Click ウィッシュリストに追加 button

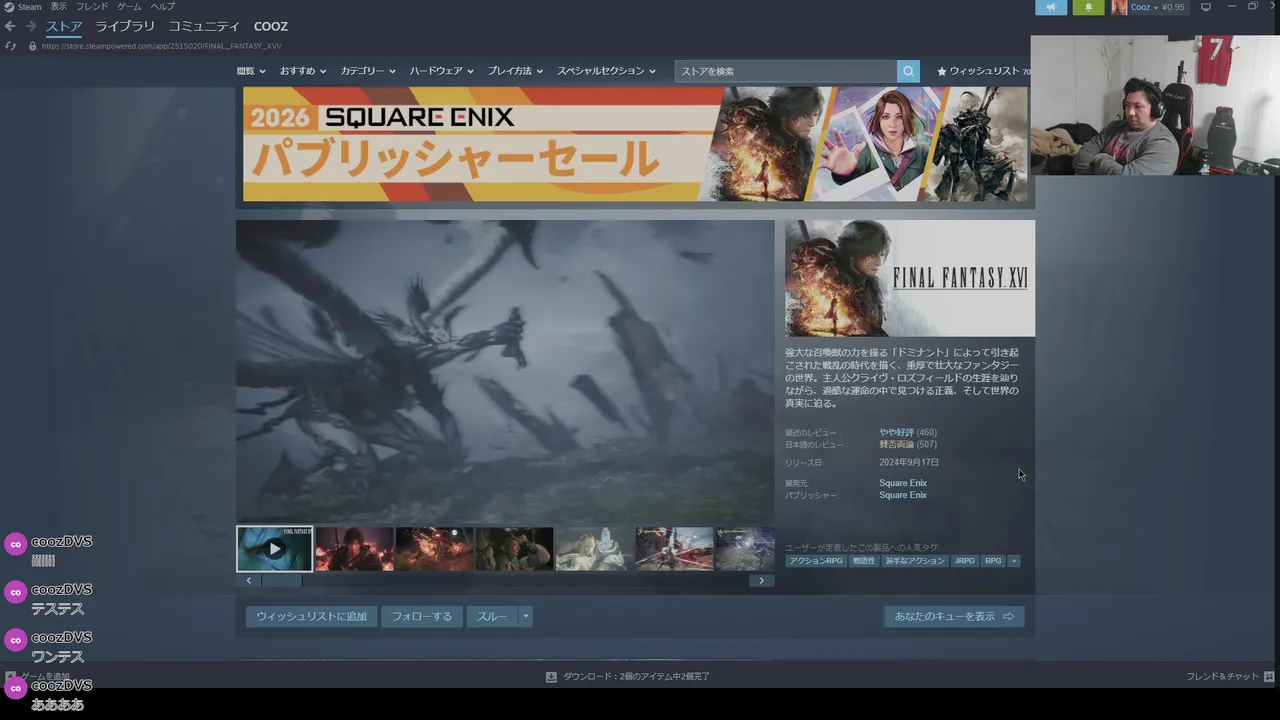click(x=312, y=617)
